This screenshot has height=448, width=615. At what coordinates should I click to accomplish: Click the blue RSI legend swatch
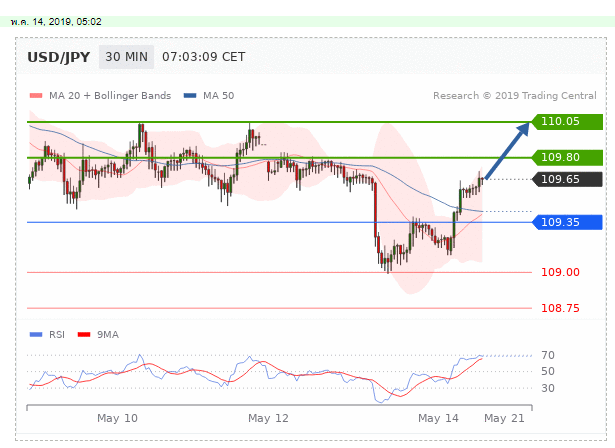tap(36, 335)
